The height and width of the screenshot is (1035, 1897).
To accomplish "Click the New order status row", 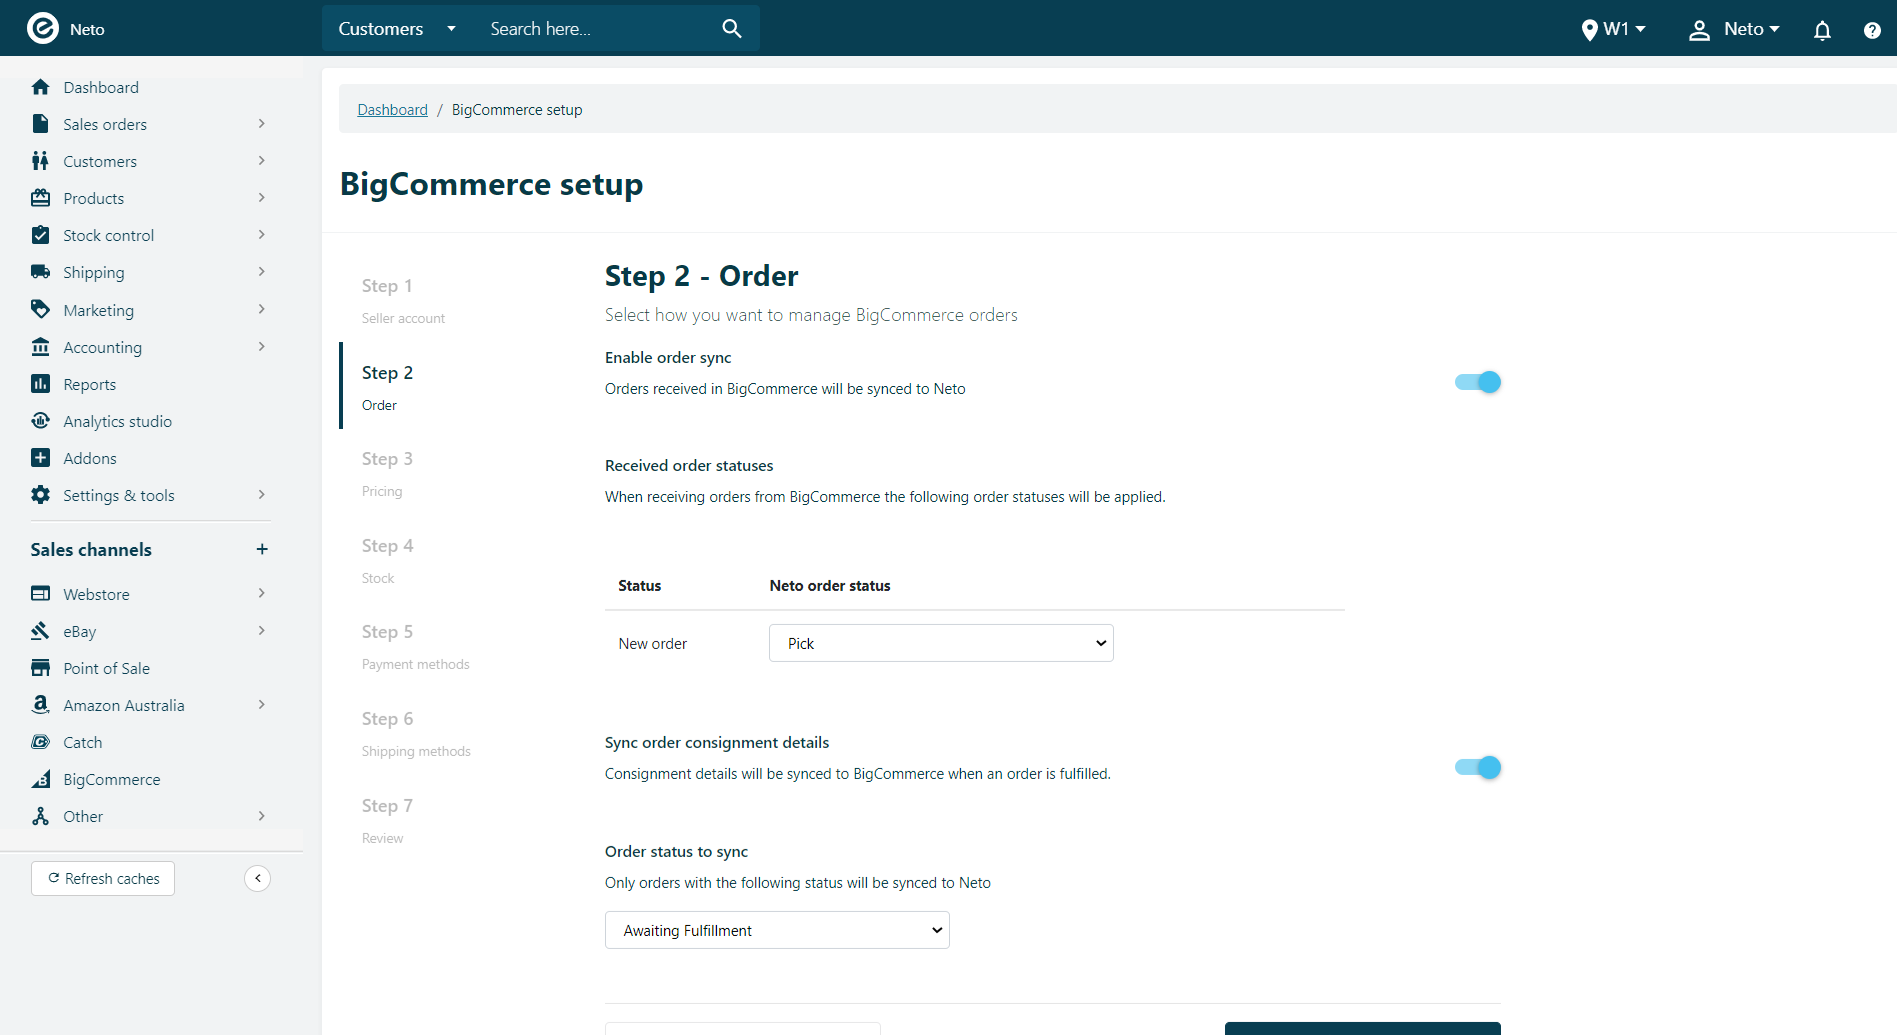I will coord(975,643).
